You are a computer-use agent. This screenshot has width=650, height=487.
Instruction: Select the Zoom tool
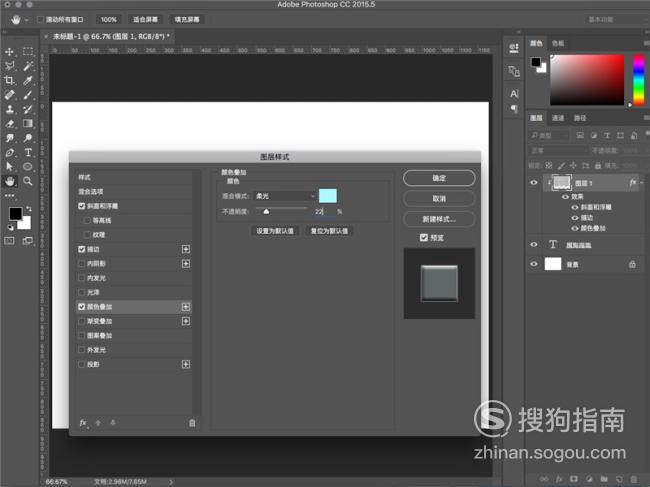tap(28, 181)
